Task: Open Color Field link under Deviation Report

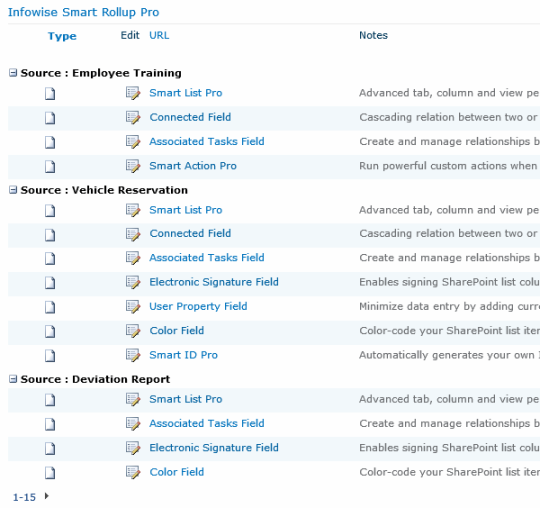Action: pos(177,472)
